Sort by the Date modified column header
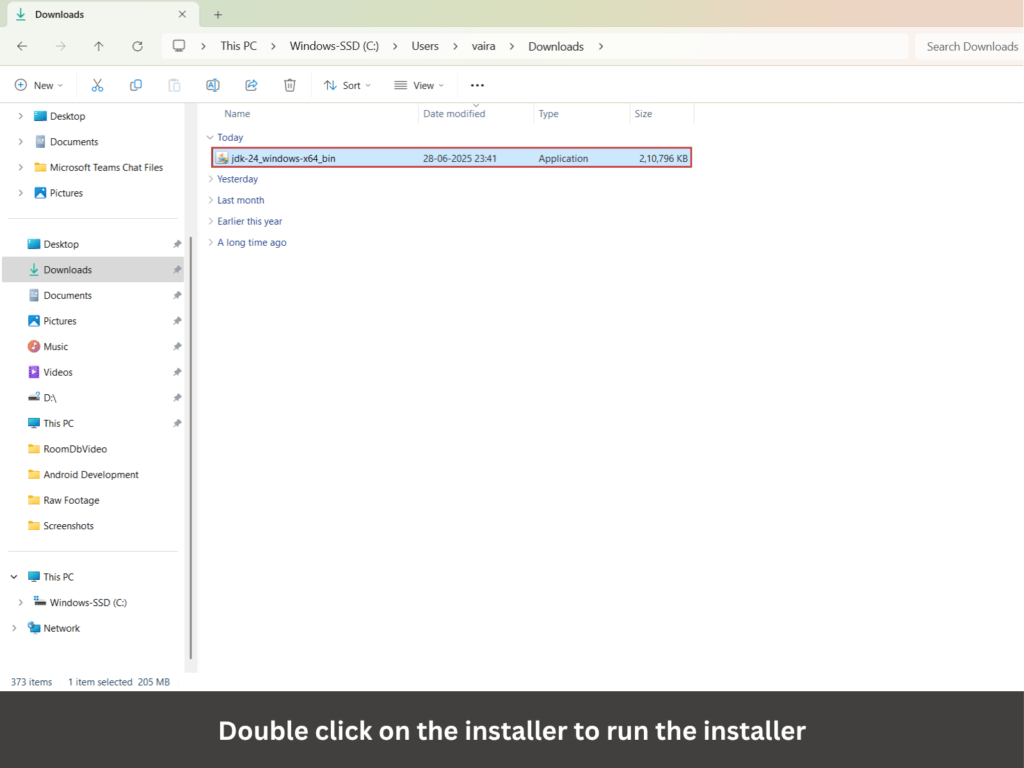Image resolution: width=1024 pixels, height=768 pixels. click(x=454, y=114)
